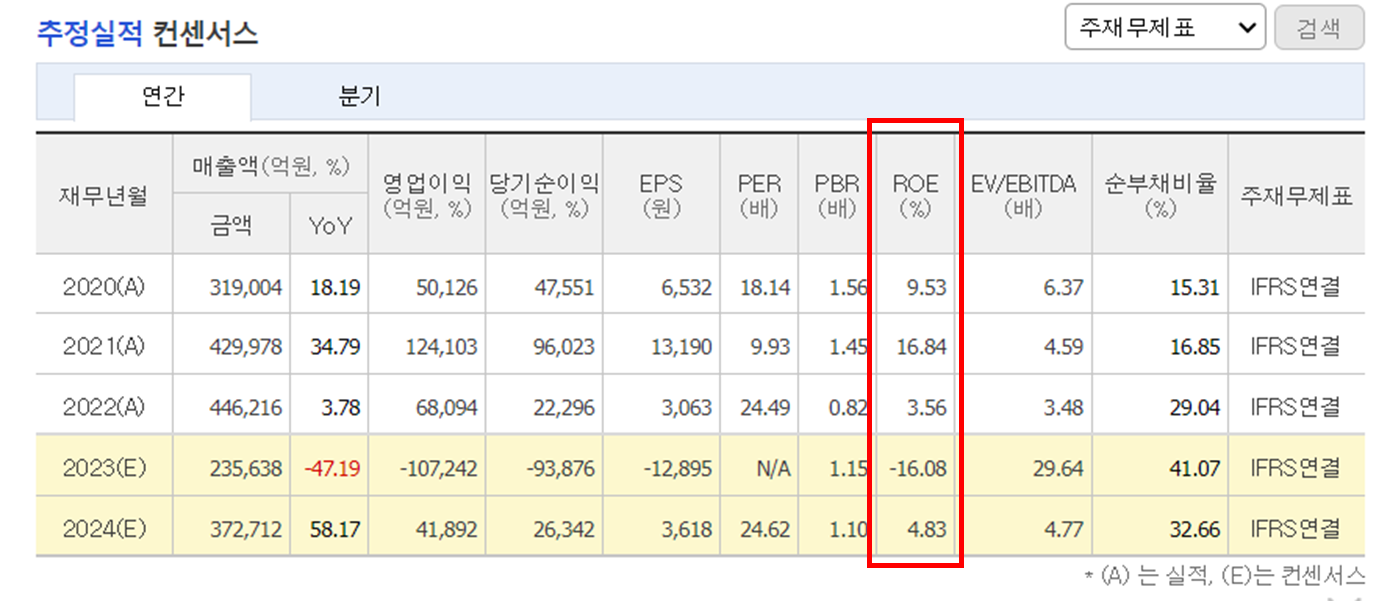The image size is (1390, 601).
Task: Select the 2024(E) row label
Action: point(104,527)
